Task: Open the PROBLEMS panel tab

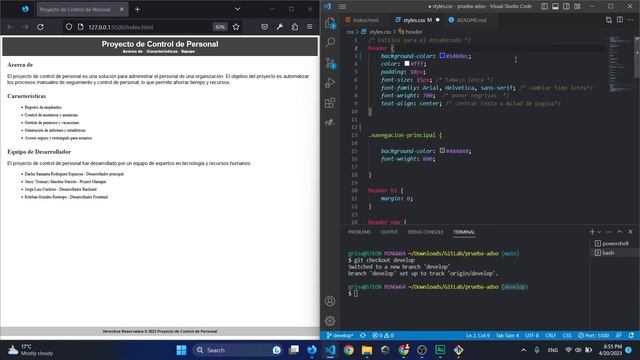Action: click(359, 232)
